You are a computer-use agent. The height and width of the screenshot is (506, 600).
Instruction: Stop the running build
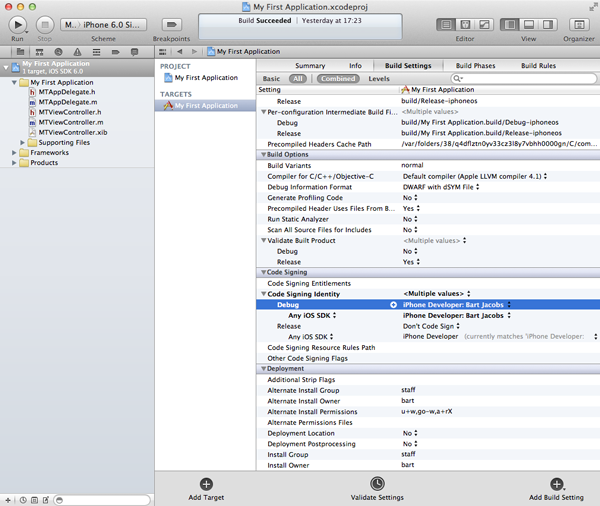(45, 25)
